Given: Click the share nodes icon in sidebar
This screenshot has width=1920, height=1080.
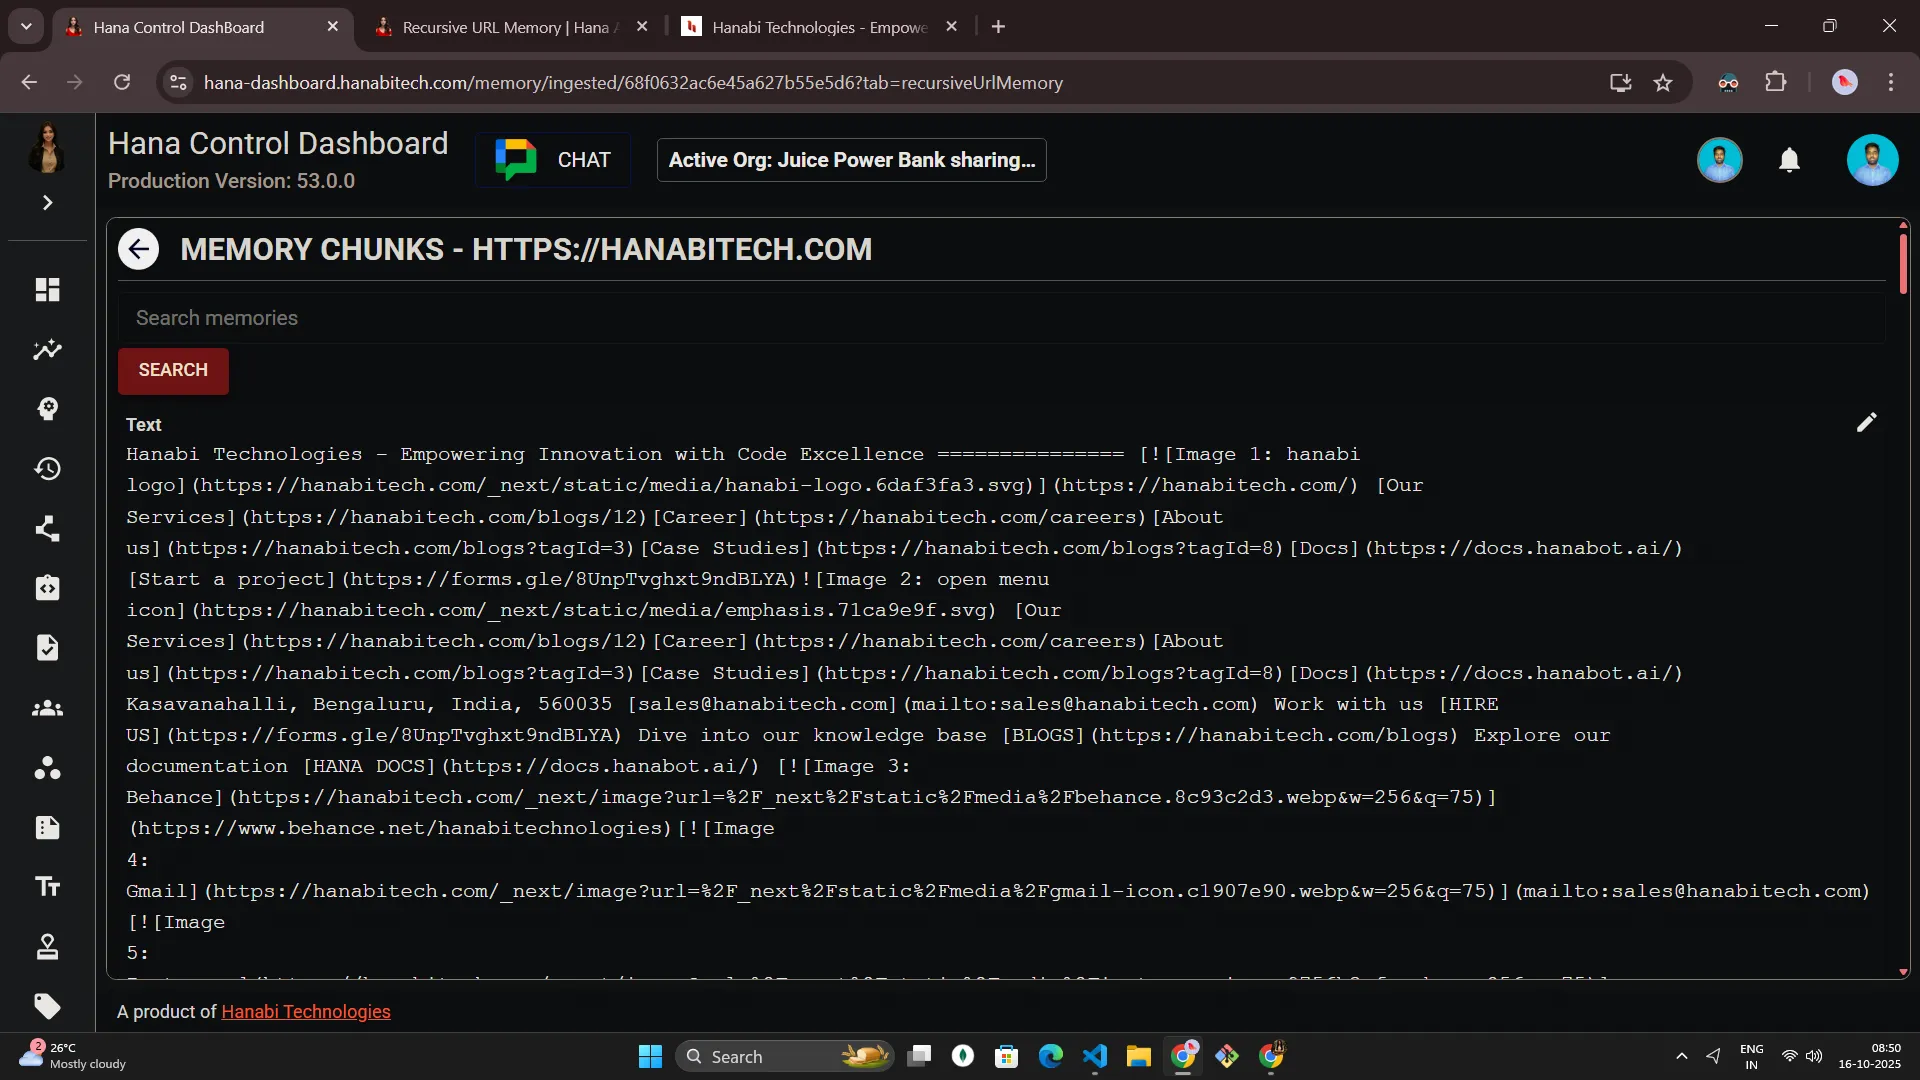Looking at the screenshot, I should 47,528.
